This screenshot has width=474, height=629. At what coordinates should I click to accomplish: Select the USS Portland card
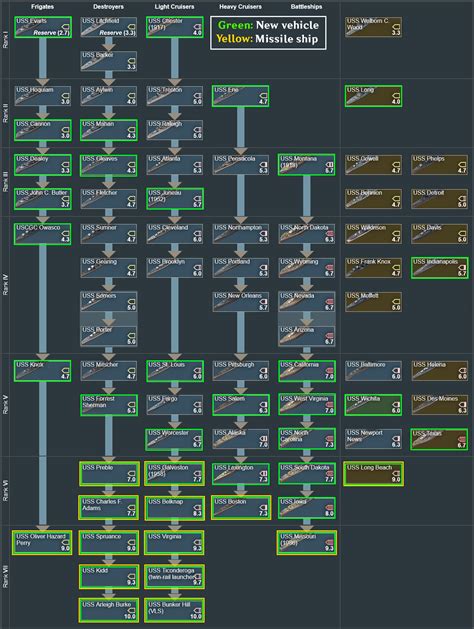click(x=241, y=268)
